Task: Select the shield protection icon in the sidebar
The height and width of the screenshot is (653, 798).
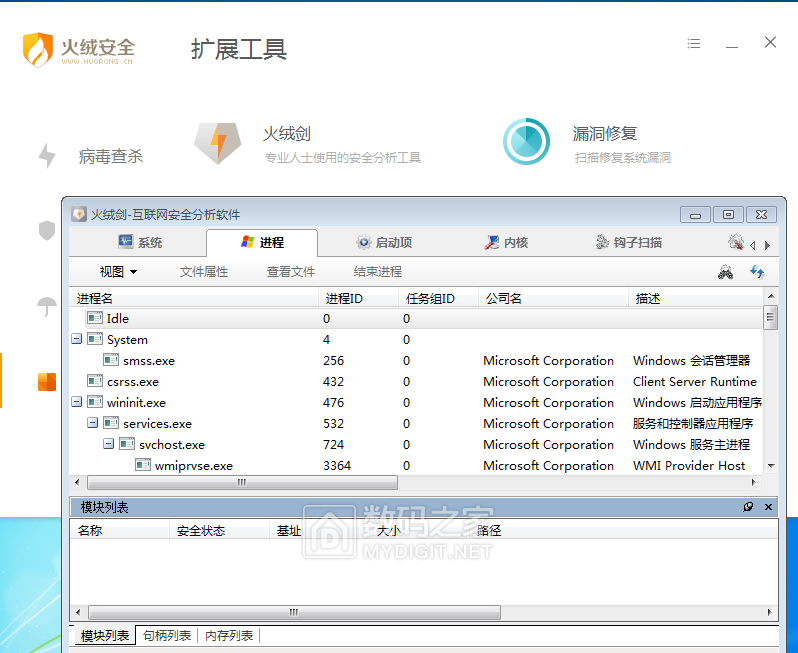Action: click(x=47, y=230)
